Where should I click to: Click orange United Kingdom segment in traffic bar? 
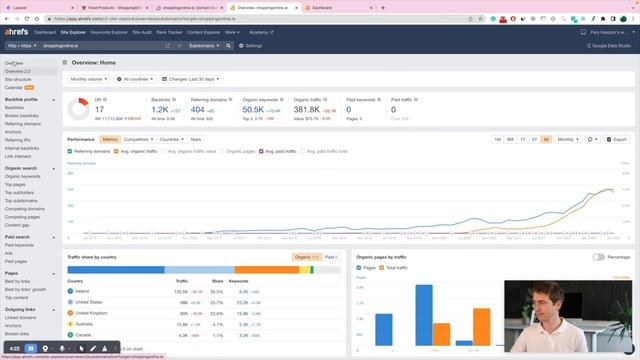click(267, 269)
